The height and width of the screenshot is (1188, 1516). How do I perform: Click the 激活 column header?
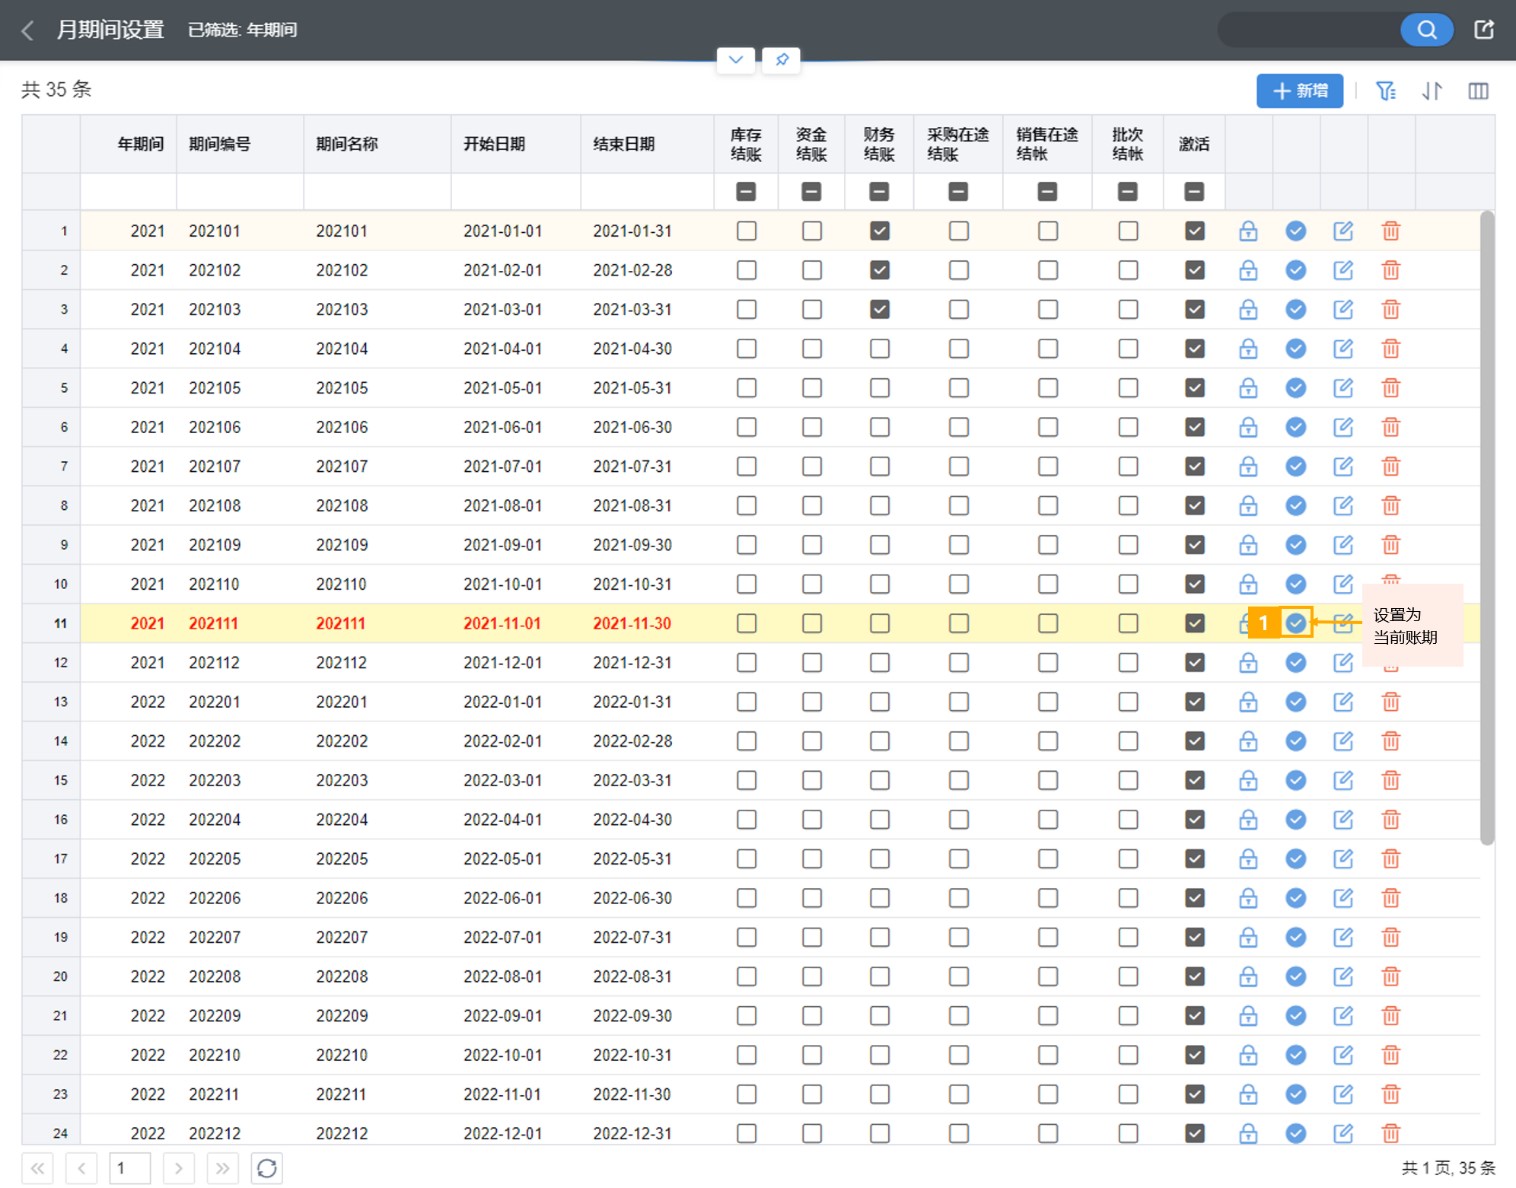click(1194, 144)
